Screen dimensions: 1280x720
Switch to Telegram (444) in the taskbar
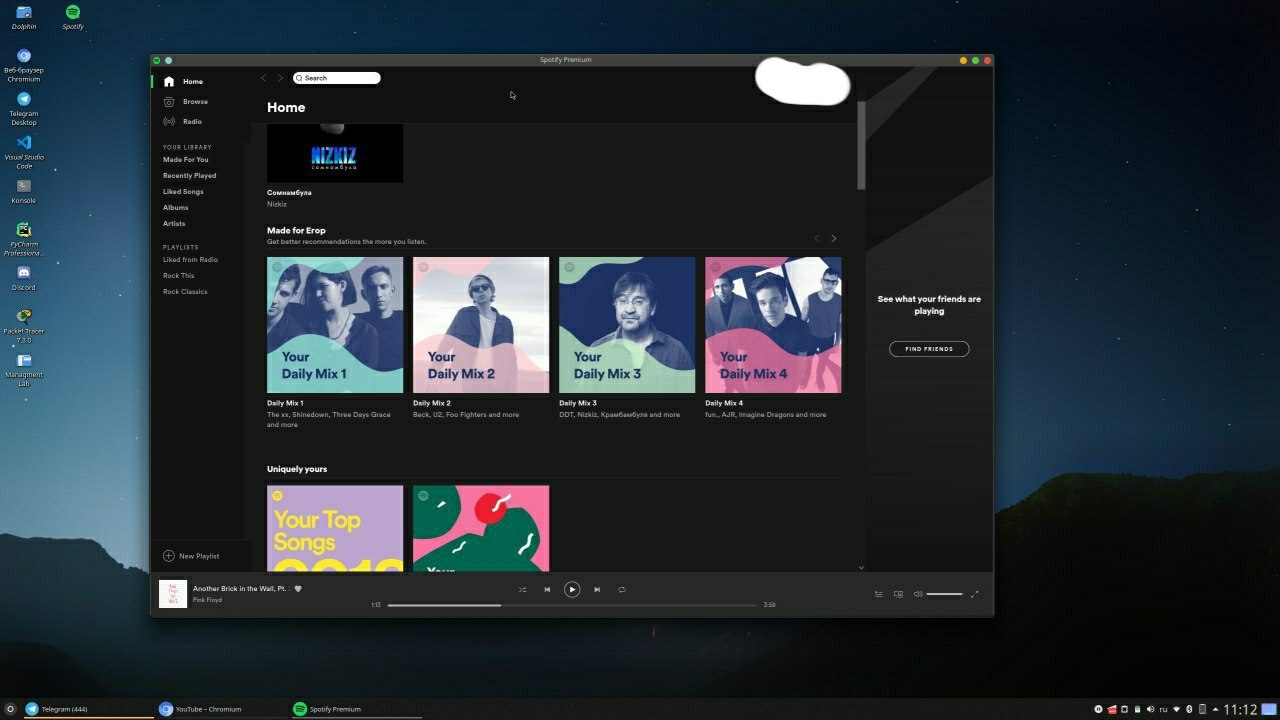[x=89, y=709]
